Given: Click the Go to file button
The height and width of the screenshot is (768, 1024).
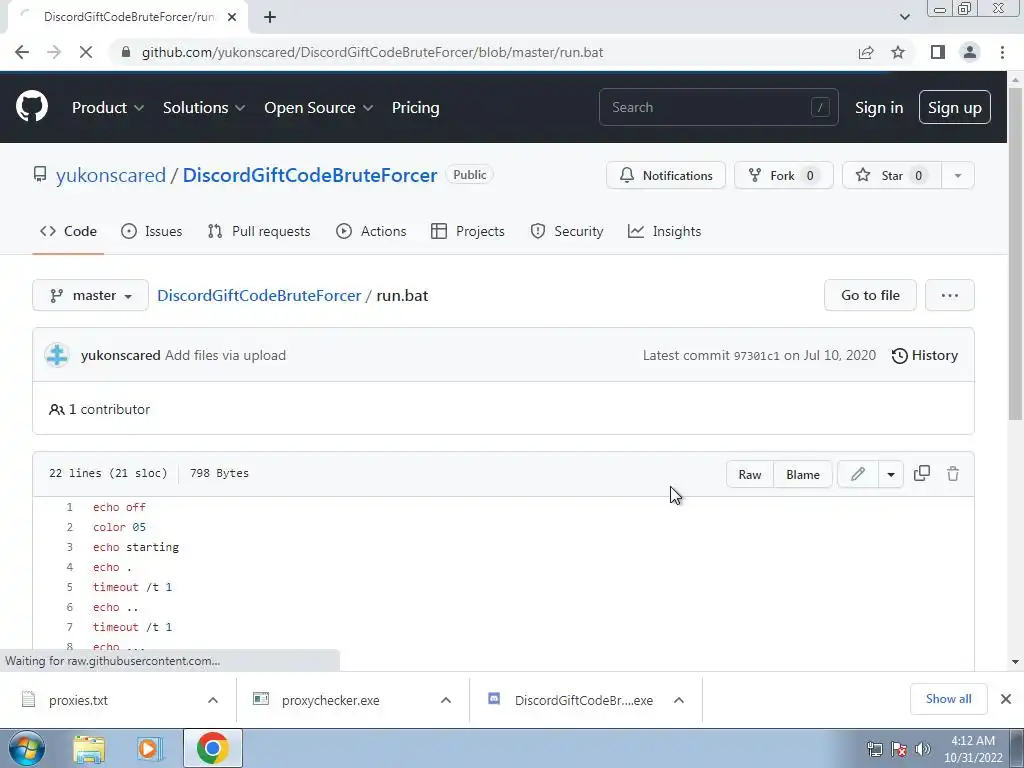Looking at the screenshot, I should pyautogui.click(x=870, y=295).
